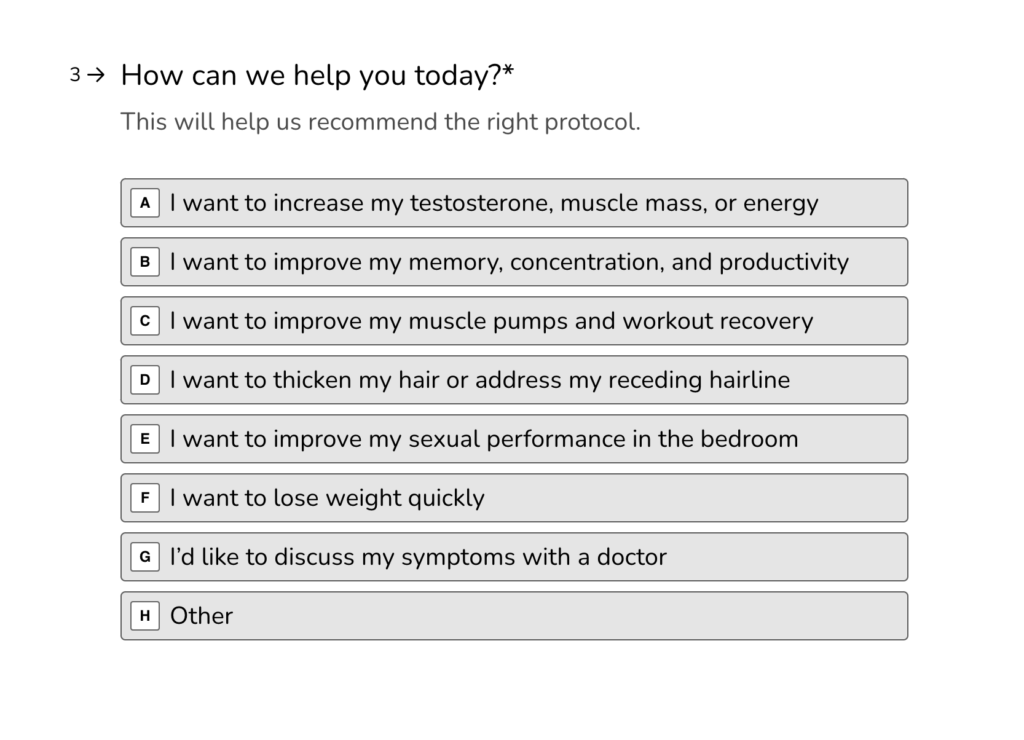Pick the muscle pumps and workout recovery option
This screenshot has width=1024, height=740.
coord(513,321)
